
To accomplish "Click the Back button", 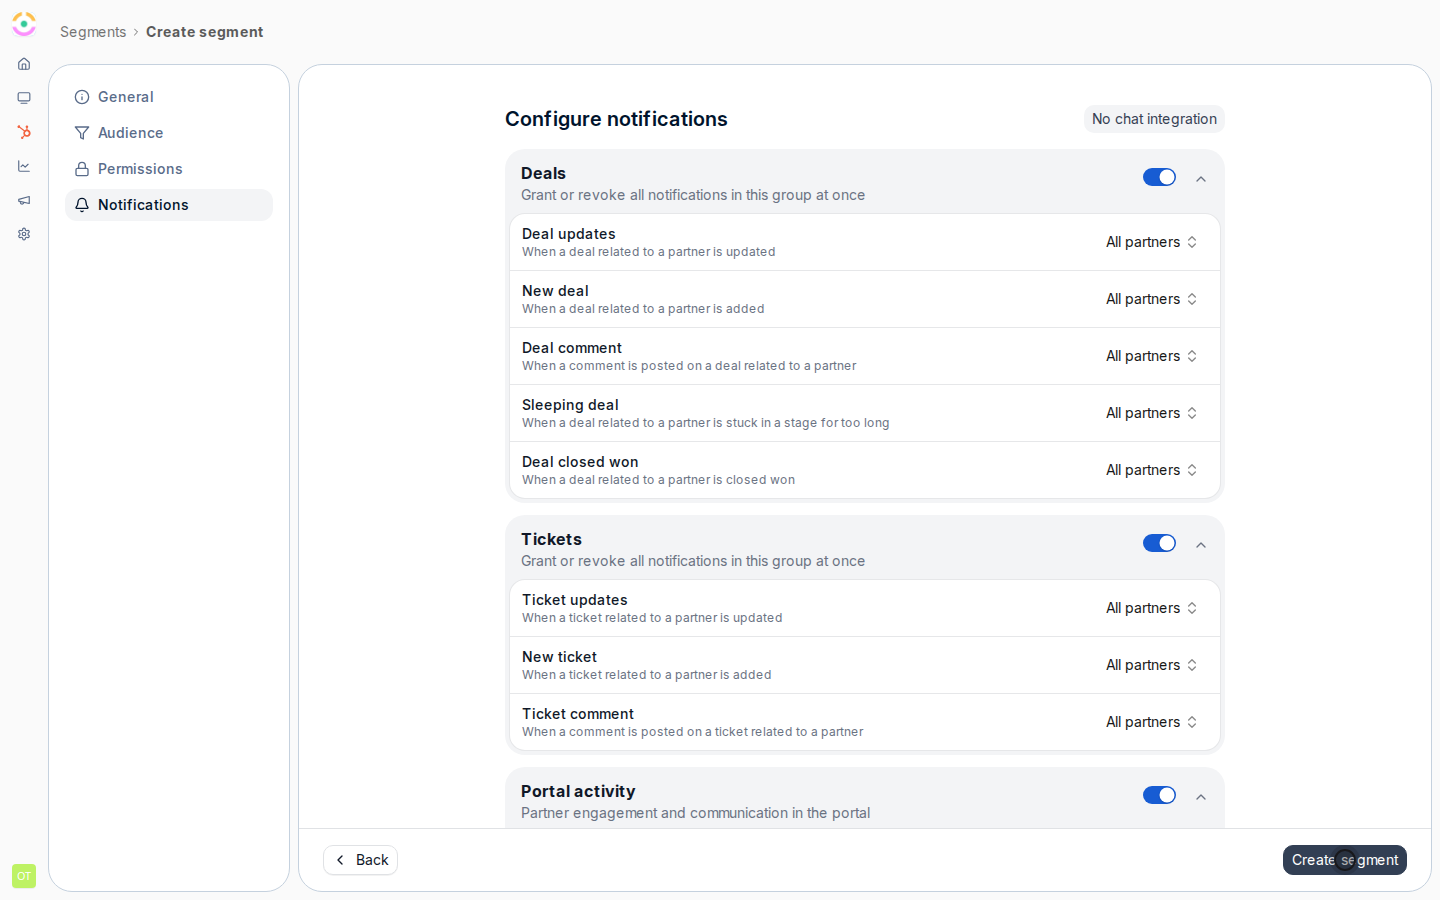I will click(x=361, y=860).
